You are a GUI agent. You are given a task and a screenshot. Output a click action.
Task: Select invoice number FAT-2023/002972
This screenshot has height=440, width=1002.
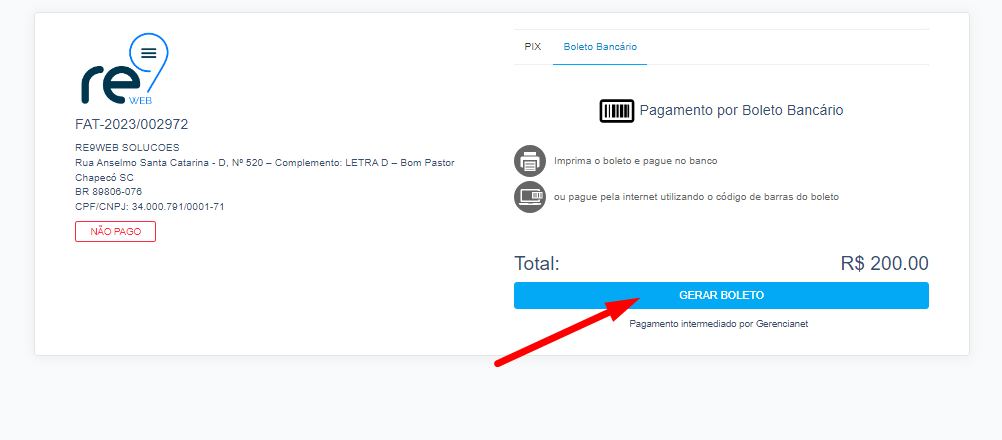coord(132,125)
